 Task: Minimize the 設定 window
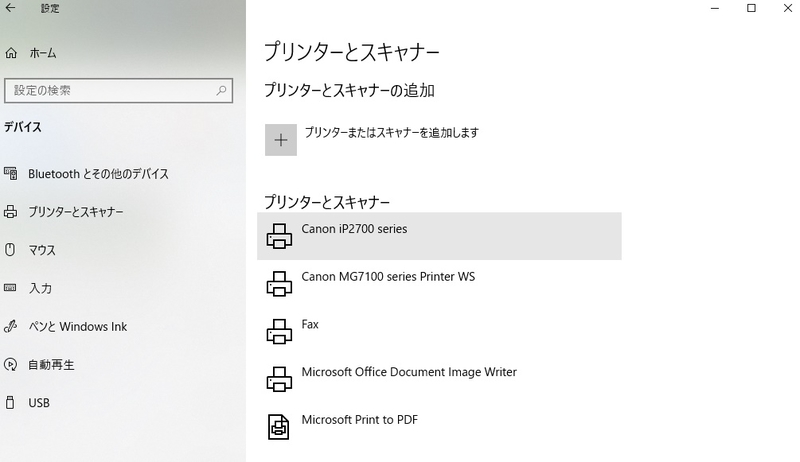click(x=715, y=8)
